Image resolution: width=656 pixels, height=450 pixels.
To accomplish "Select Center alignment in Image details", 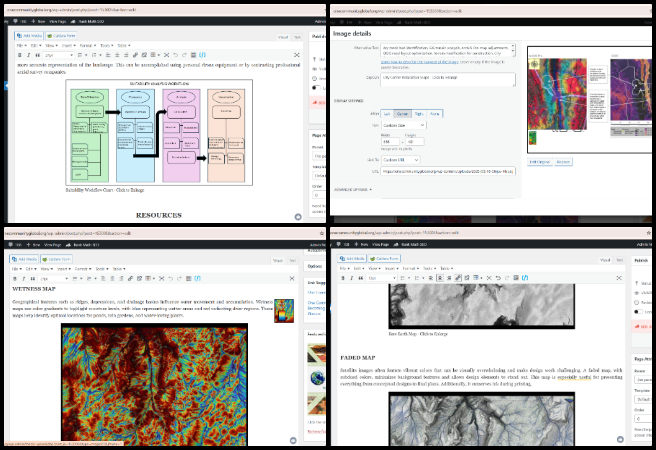I will point(402,114).
